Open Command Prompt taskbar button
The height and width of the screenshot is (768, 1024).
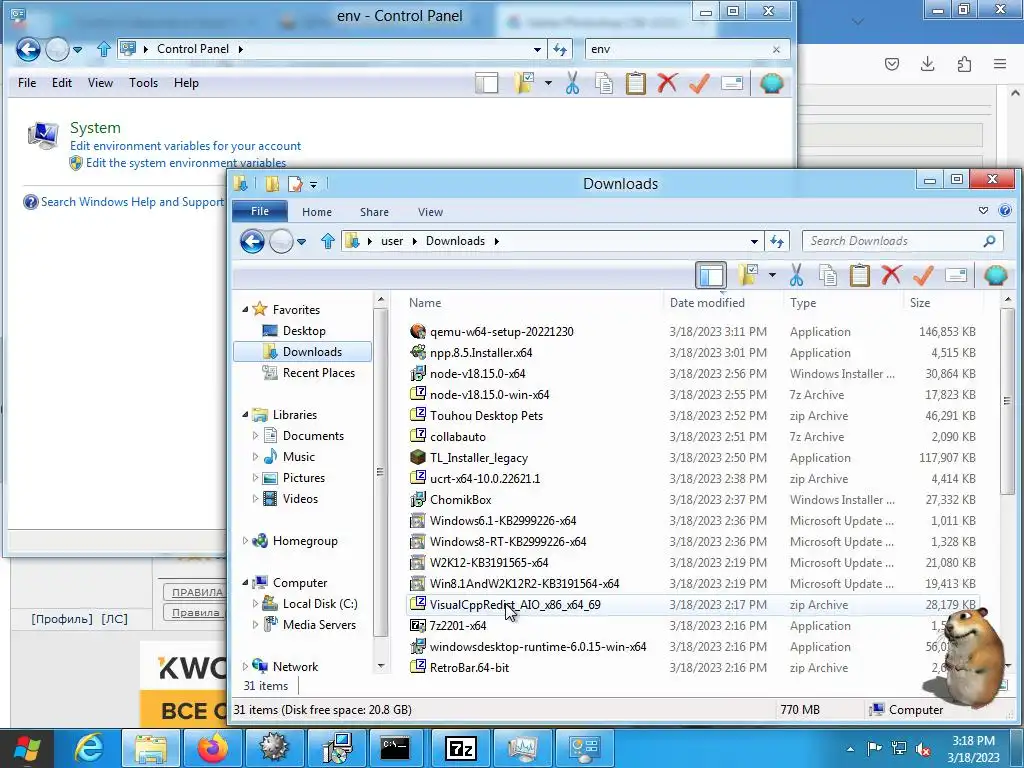click(x=396, y=748)
